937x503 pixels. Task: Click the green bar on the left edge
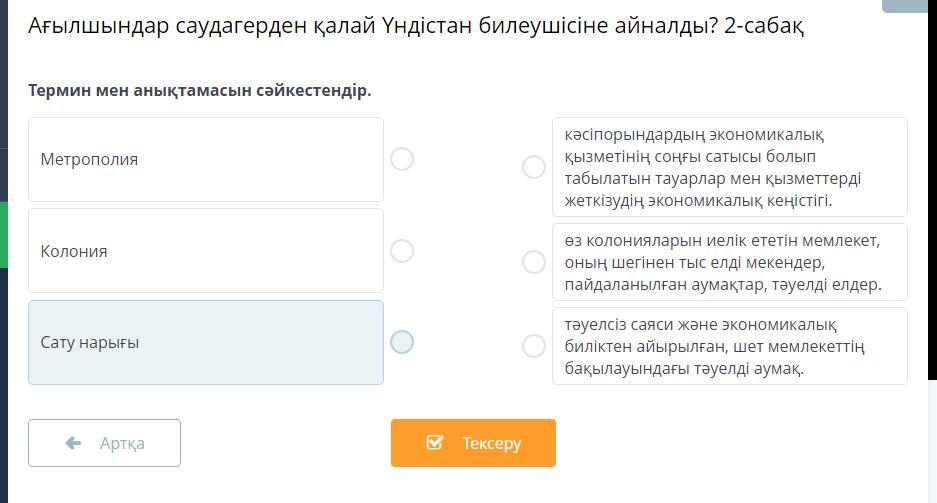click(3, 235)
